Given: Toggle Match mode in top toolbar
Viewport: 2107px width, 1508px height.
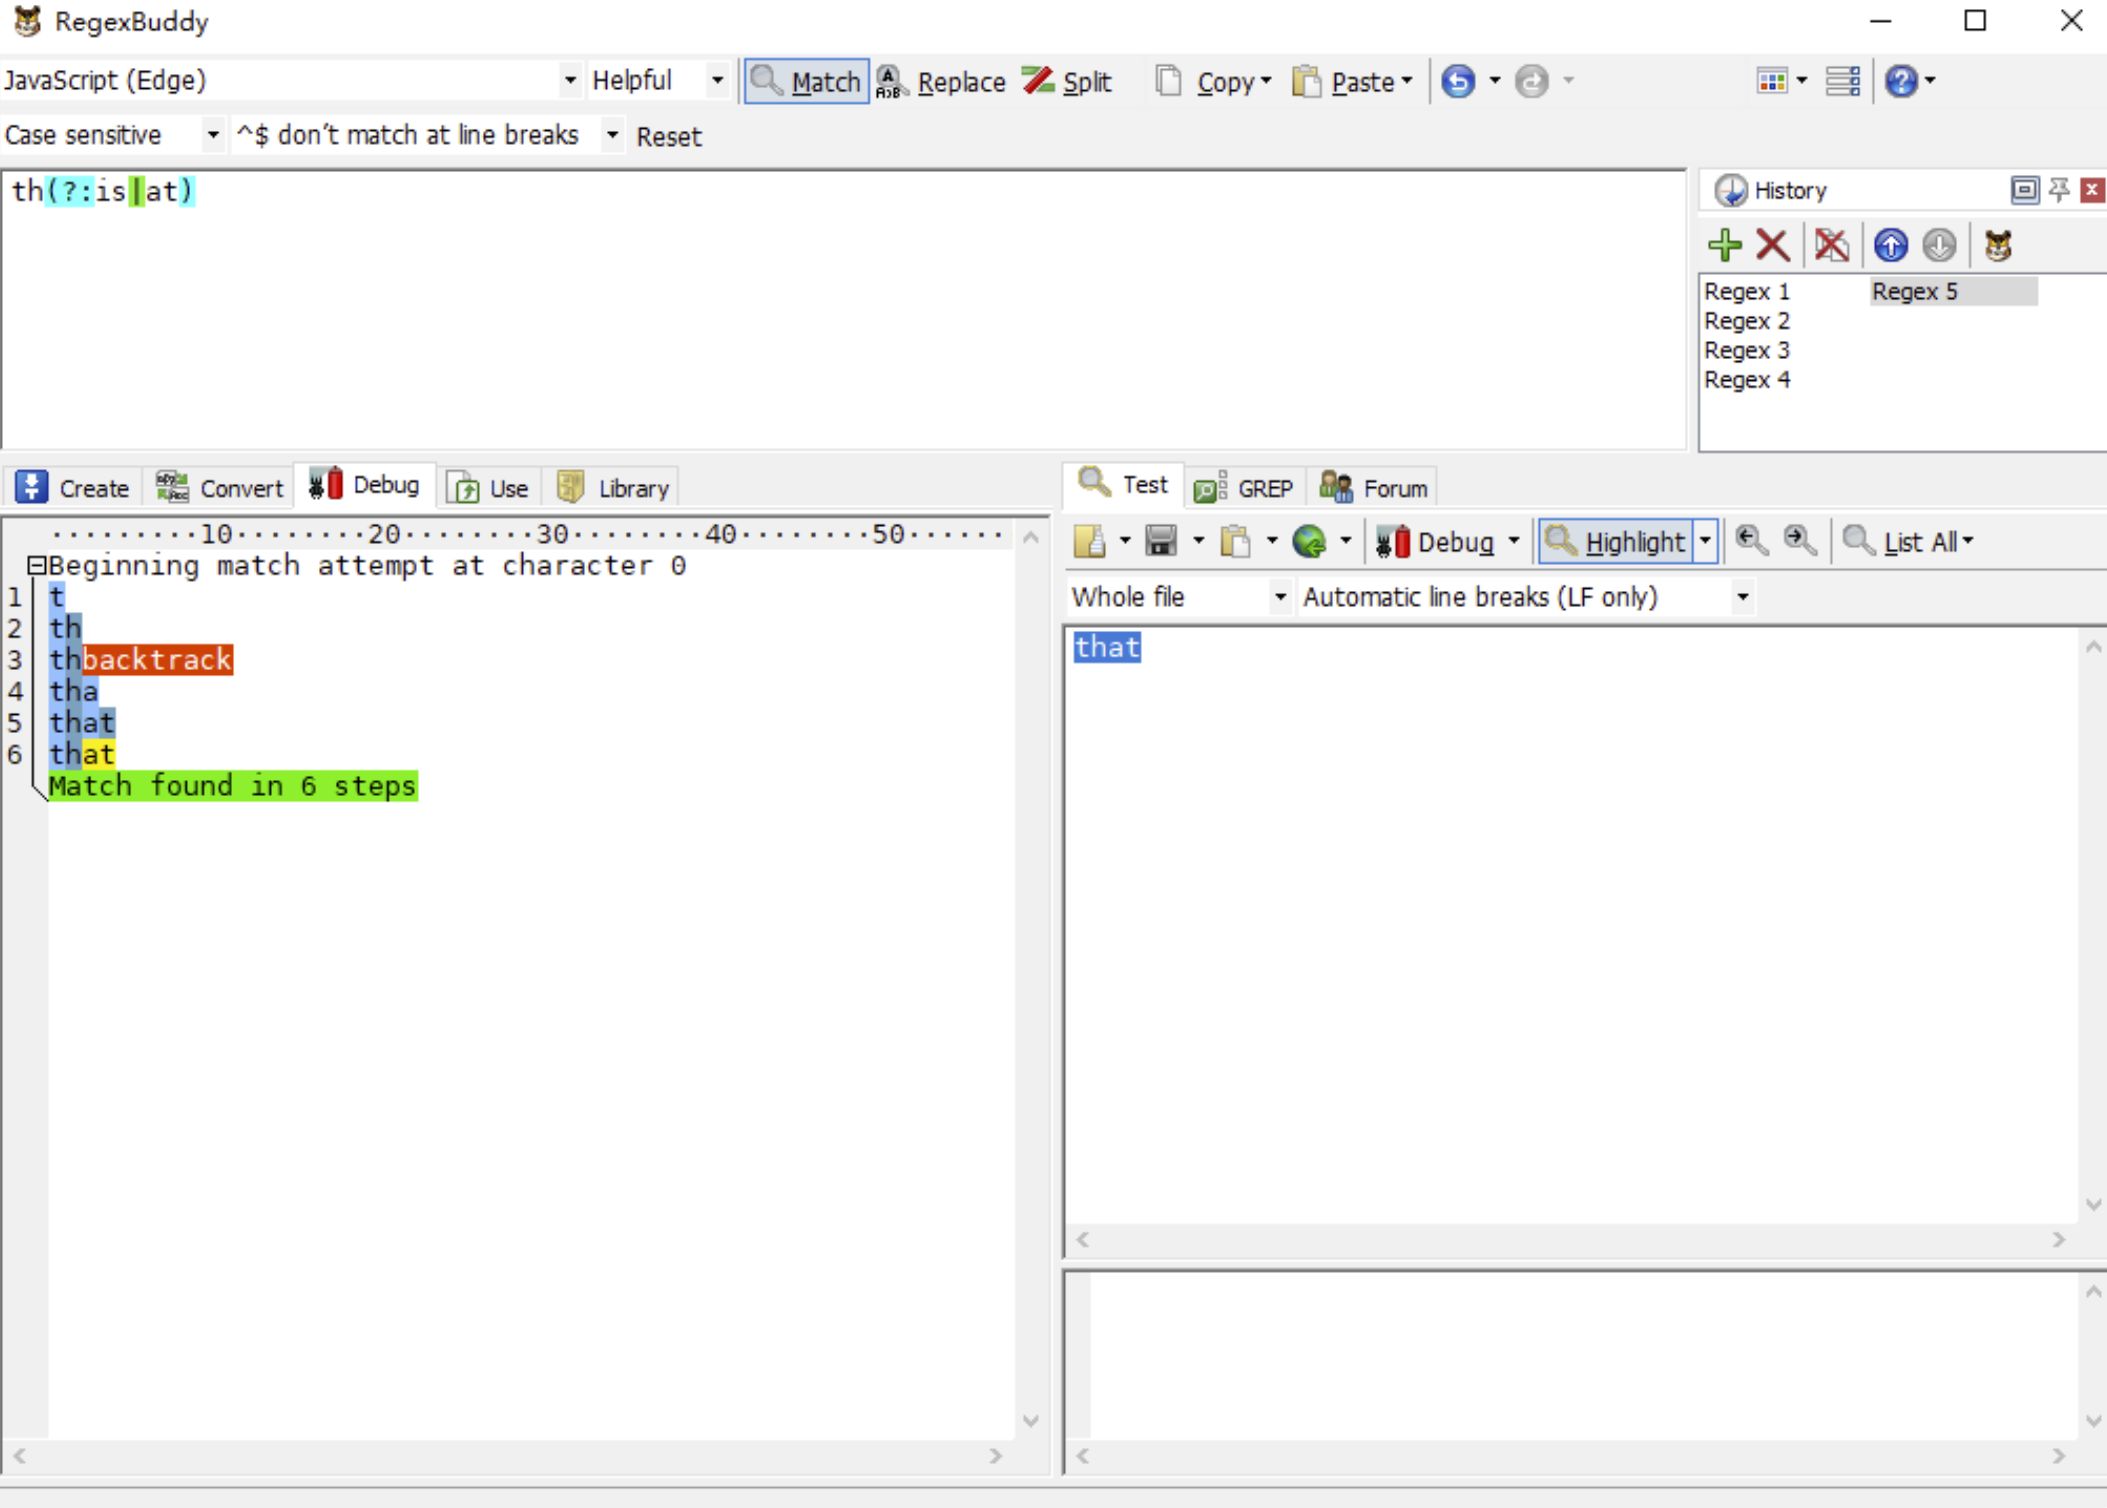Looking at the screenshot, I should [806, 81].
